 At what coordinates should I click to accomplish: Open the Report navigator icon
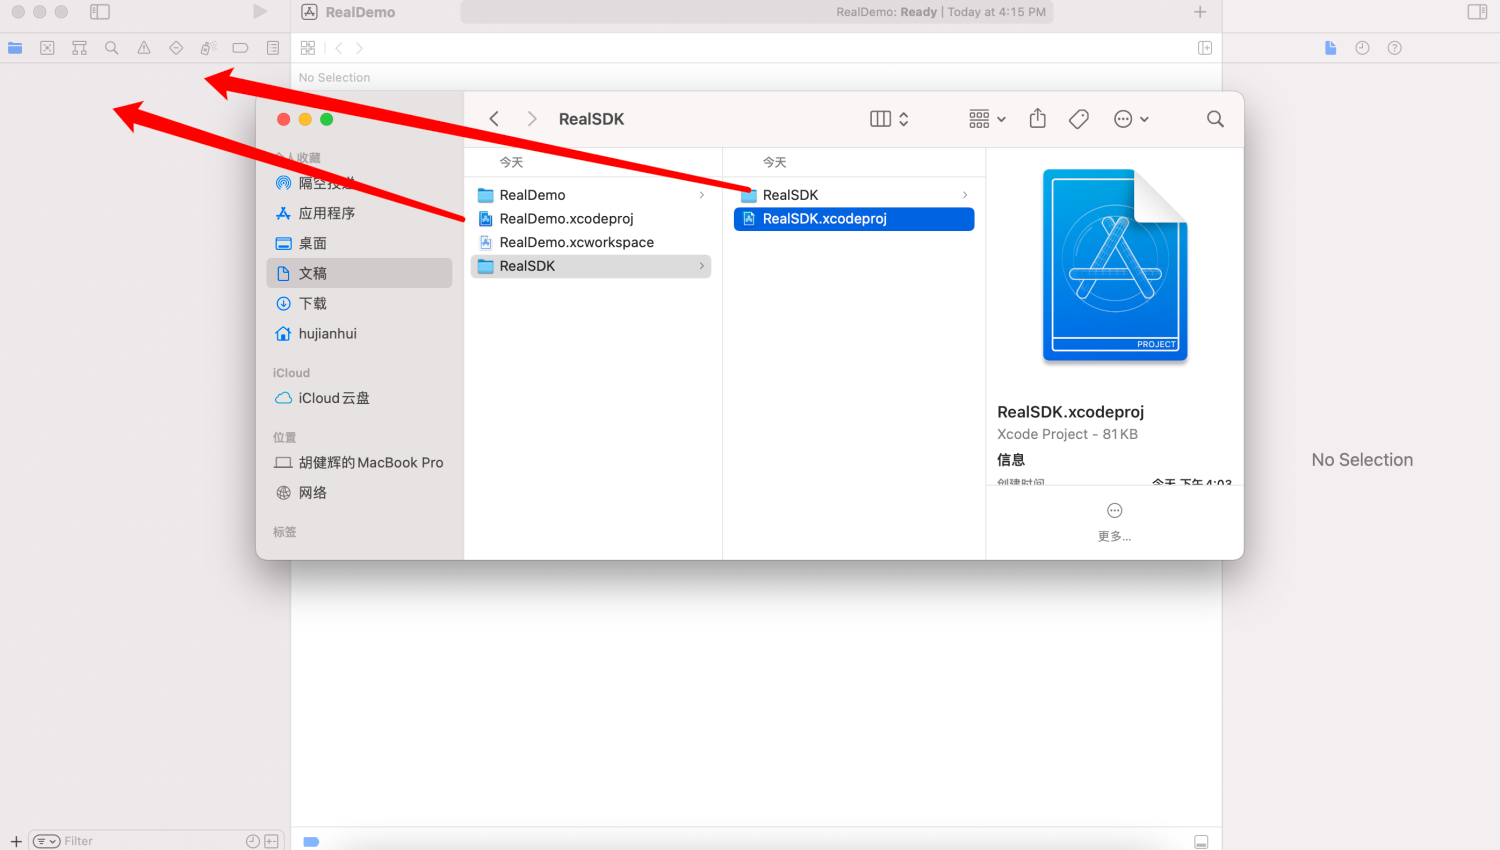click(x=273, y=48)
